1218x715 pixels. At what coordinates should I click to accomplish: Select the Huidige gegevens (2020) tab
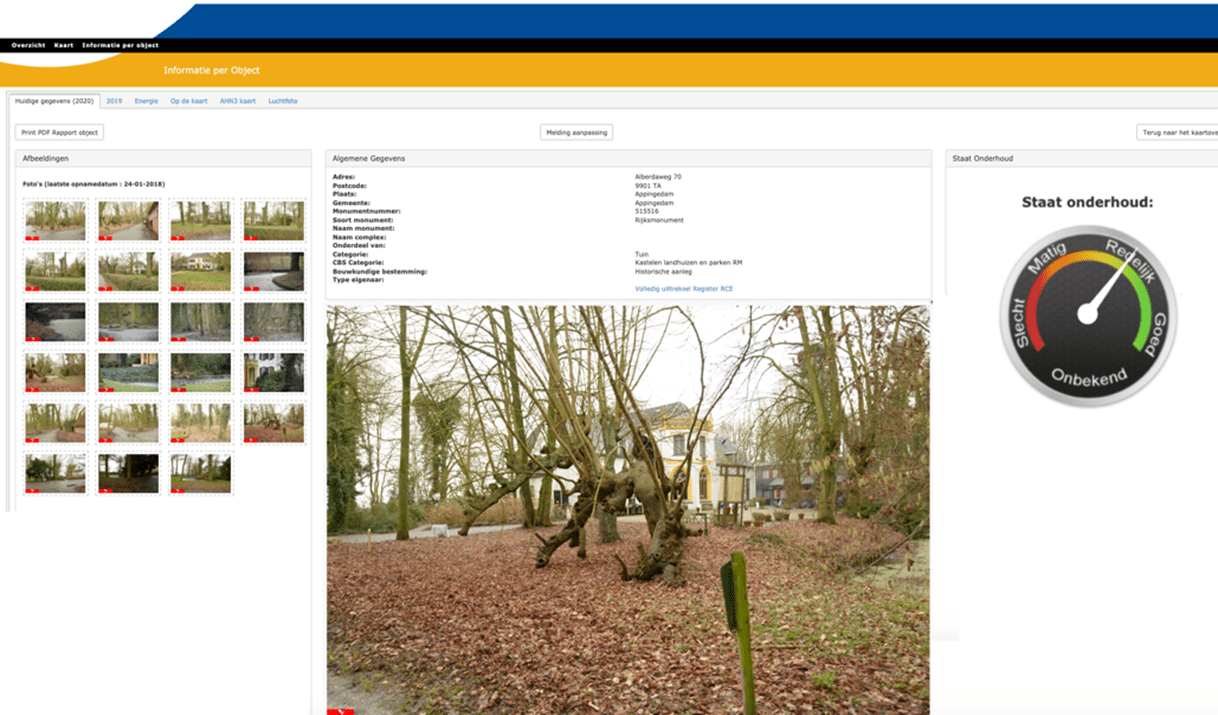54,101
